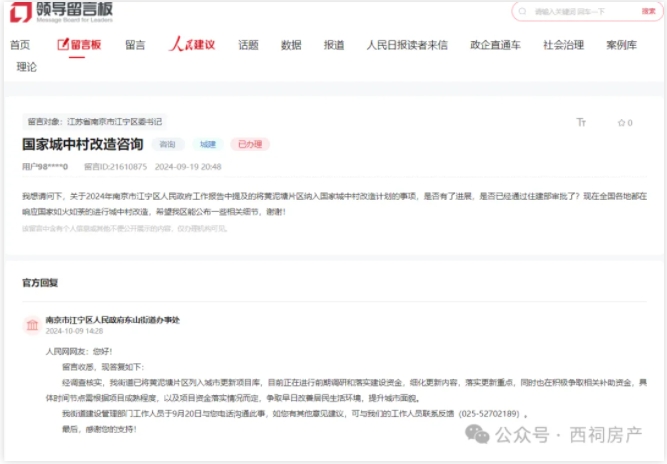Open the 话题 navigation item
This screenshot has width=667, height=464.
(248, 45)
